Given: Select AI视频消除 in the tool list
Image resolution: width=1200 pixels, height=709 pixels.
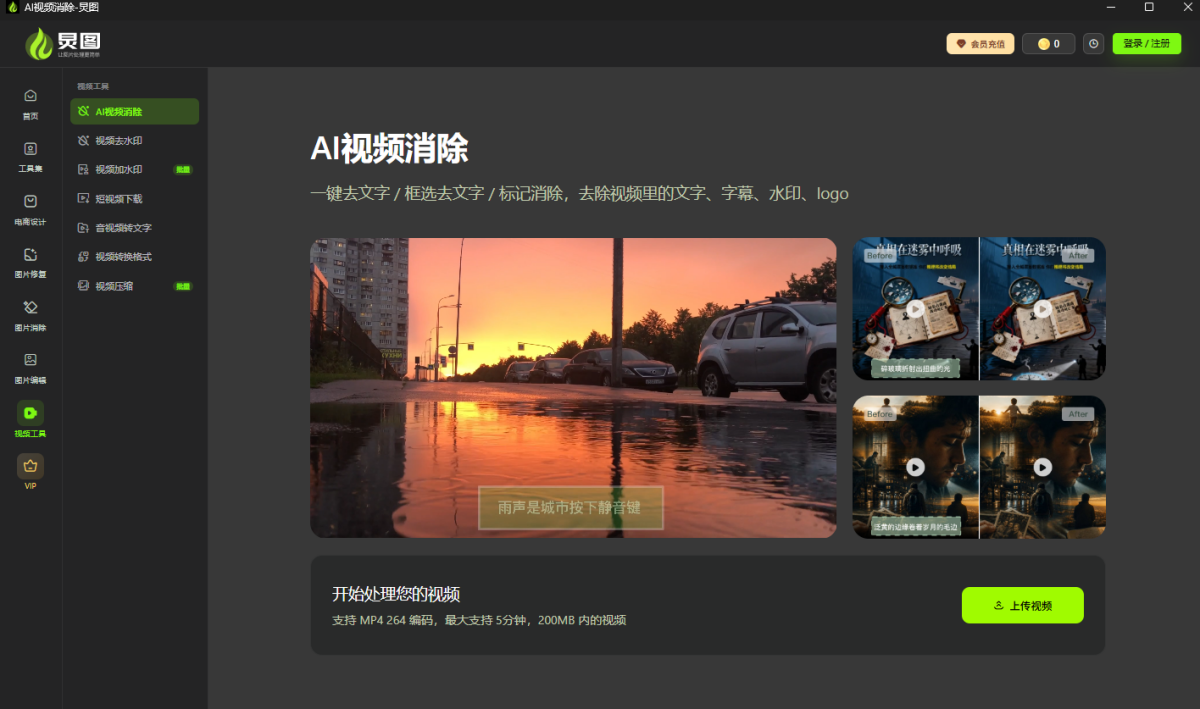Looking at the screenshot, I should [x=134, y=112].
